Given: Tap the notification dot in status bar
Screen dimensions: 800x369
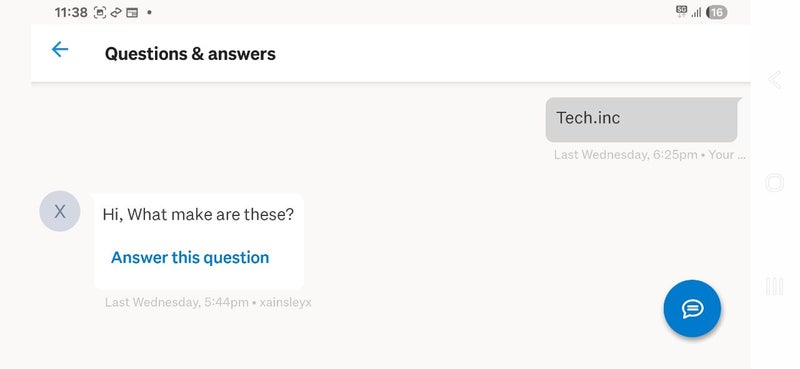Looking at the screenshot, I should tap(149, 13).
